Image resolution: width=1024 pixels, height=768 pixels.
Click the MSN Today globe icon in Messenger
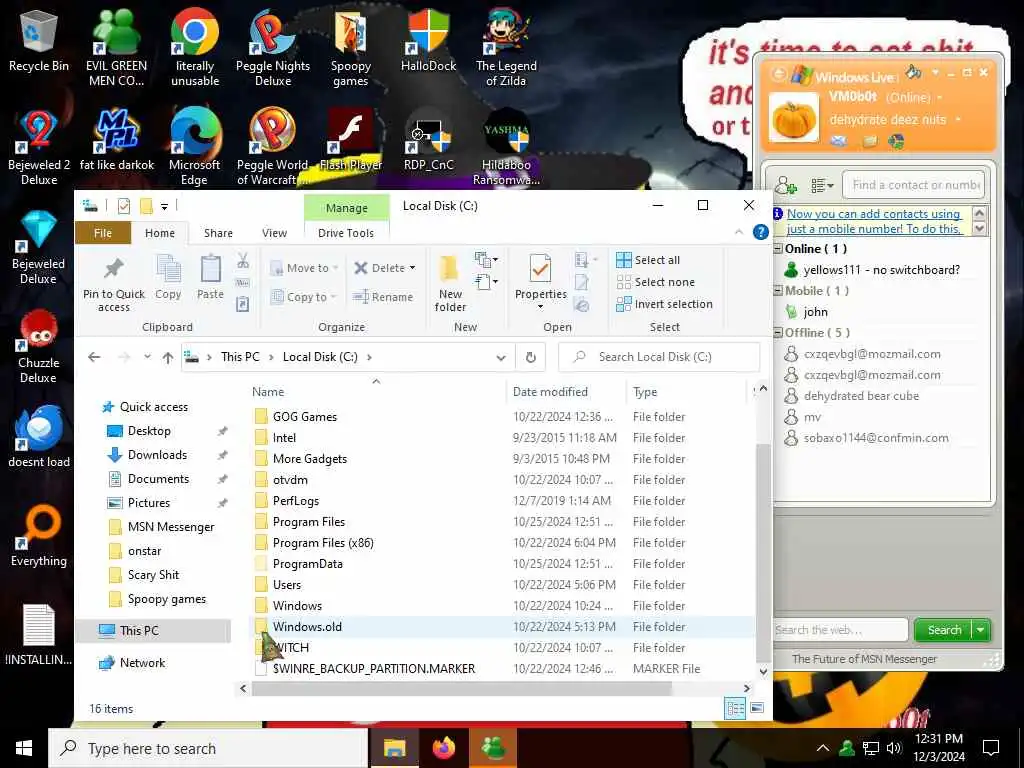(897, 141)
